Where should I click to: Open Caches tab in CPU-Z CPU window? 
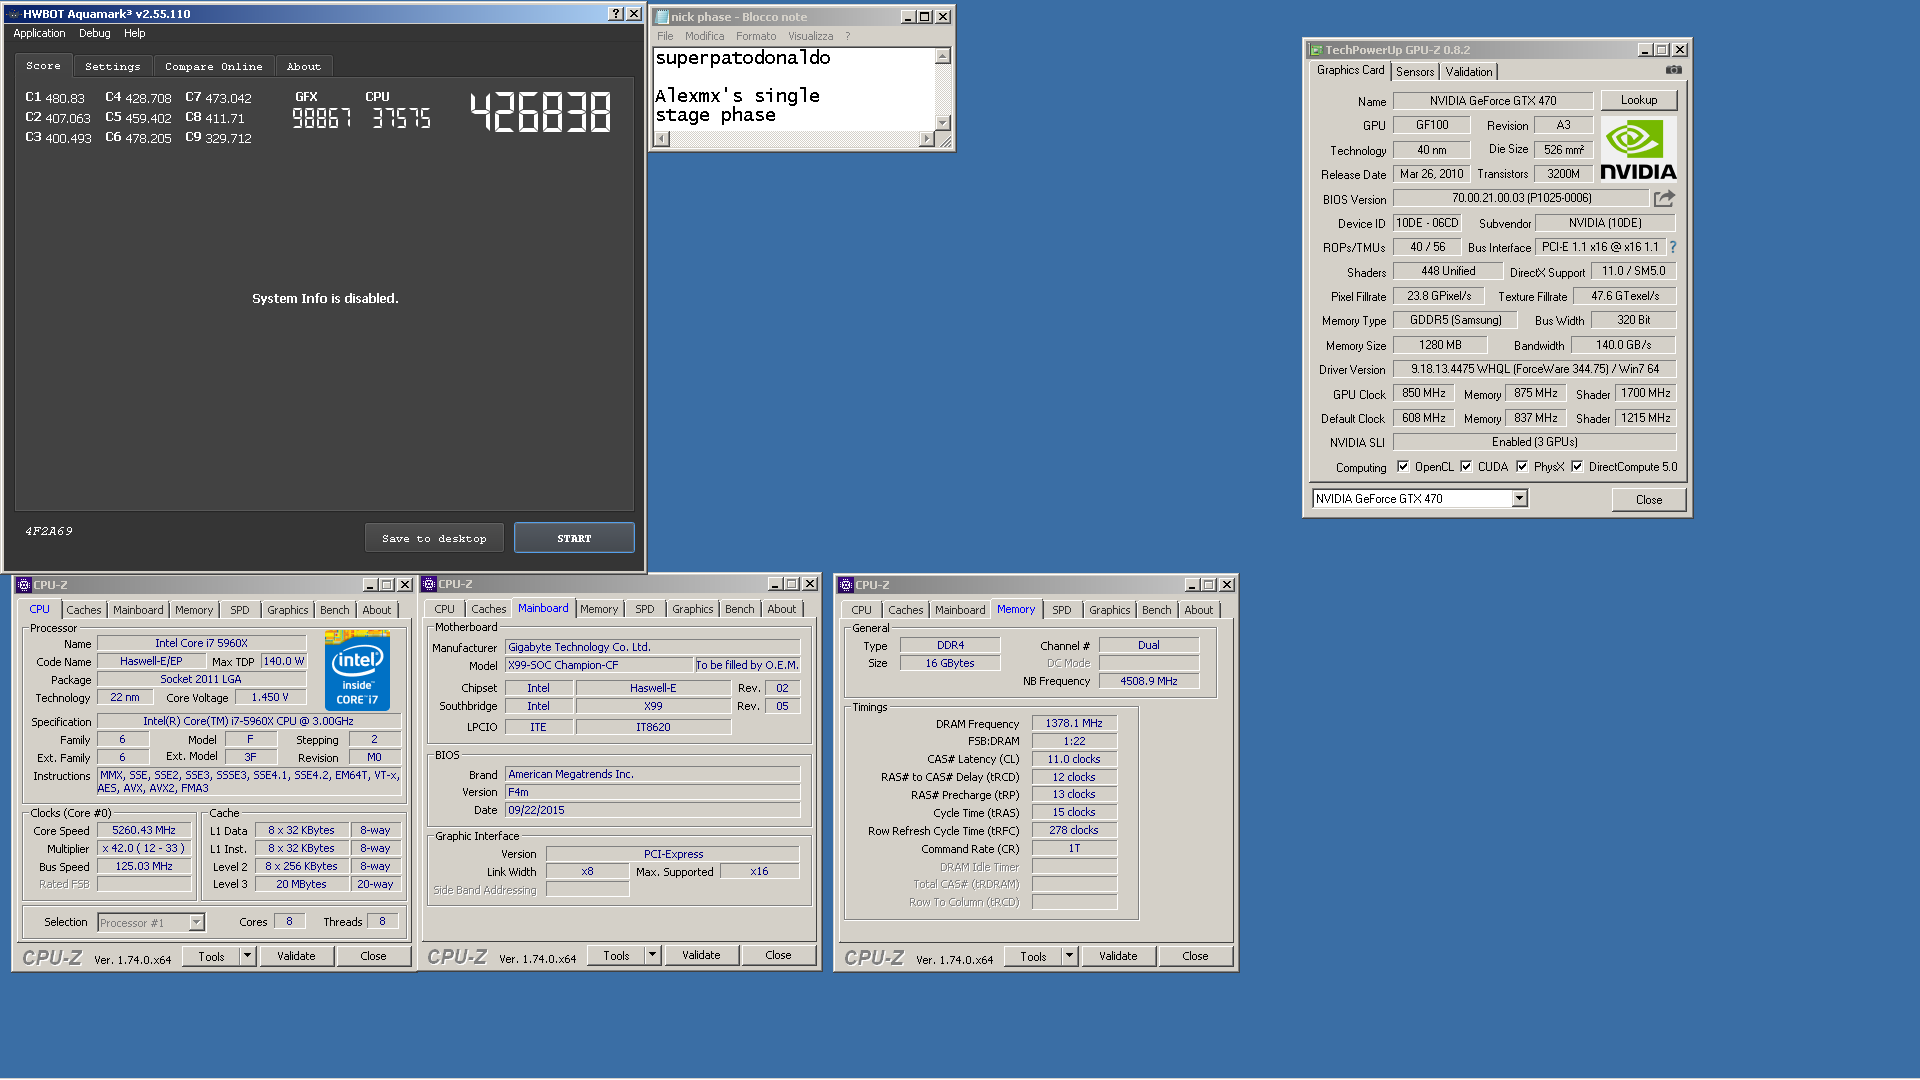pos(84,610)
